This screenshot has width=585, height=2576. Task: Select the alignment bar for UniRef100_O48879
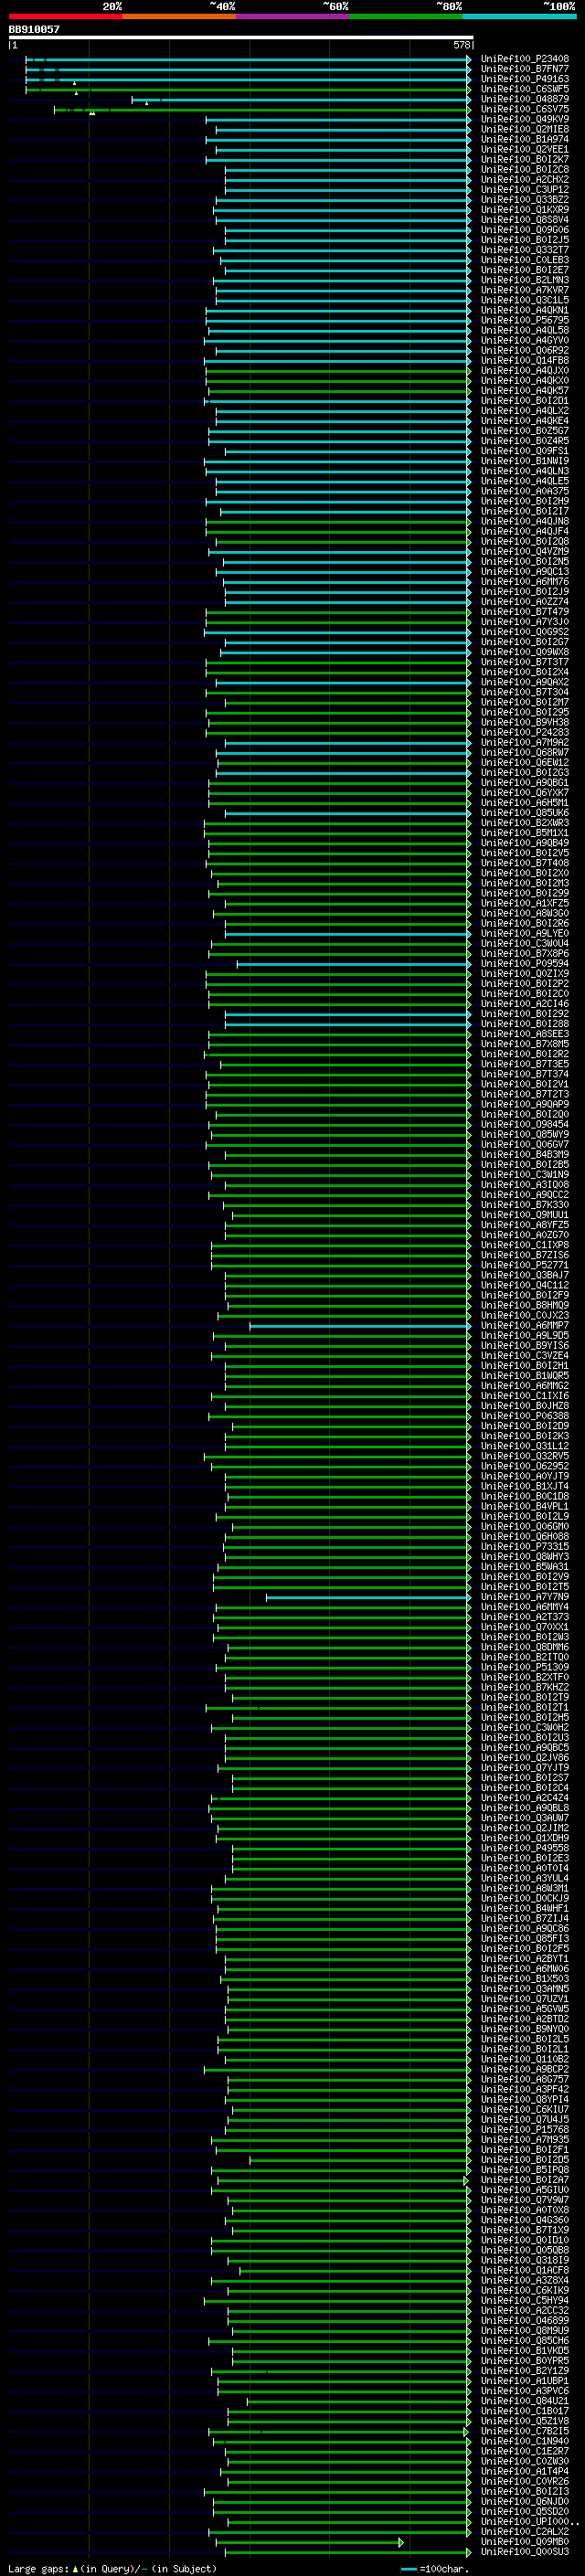click(301, 99)
